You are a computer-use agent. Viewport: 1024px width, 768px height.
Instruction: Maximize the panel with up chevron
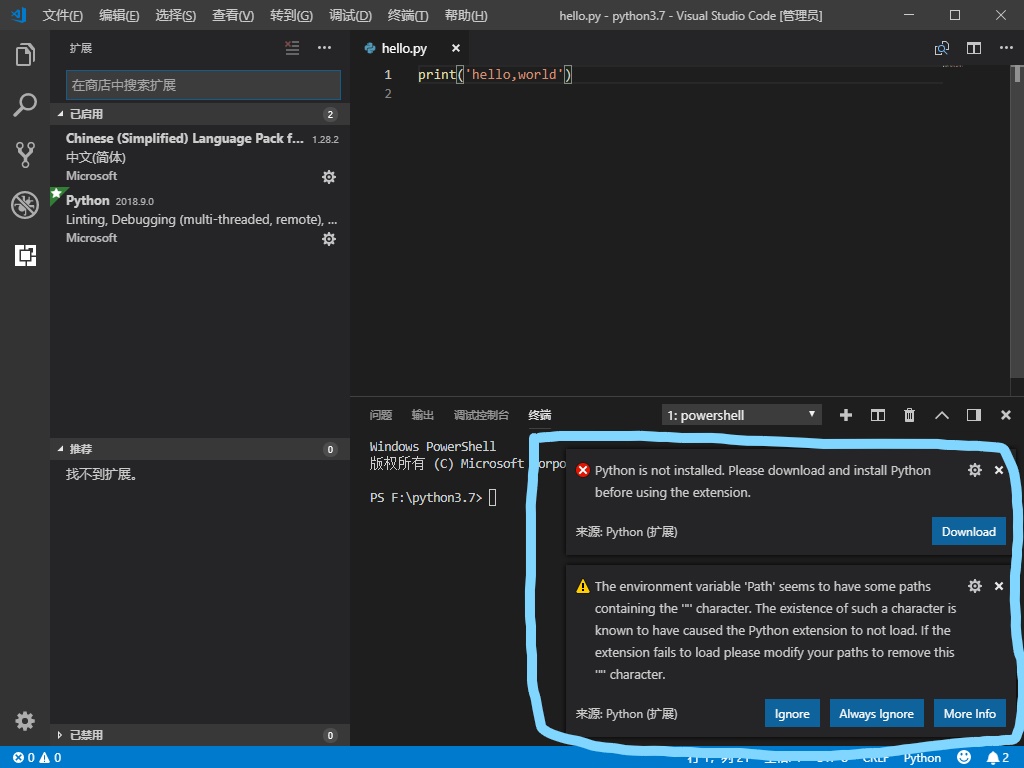pos(942,415)
